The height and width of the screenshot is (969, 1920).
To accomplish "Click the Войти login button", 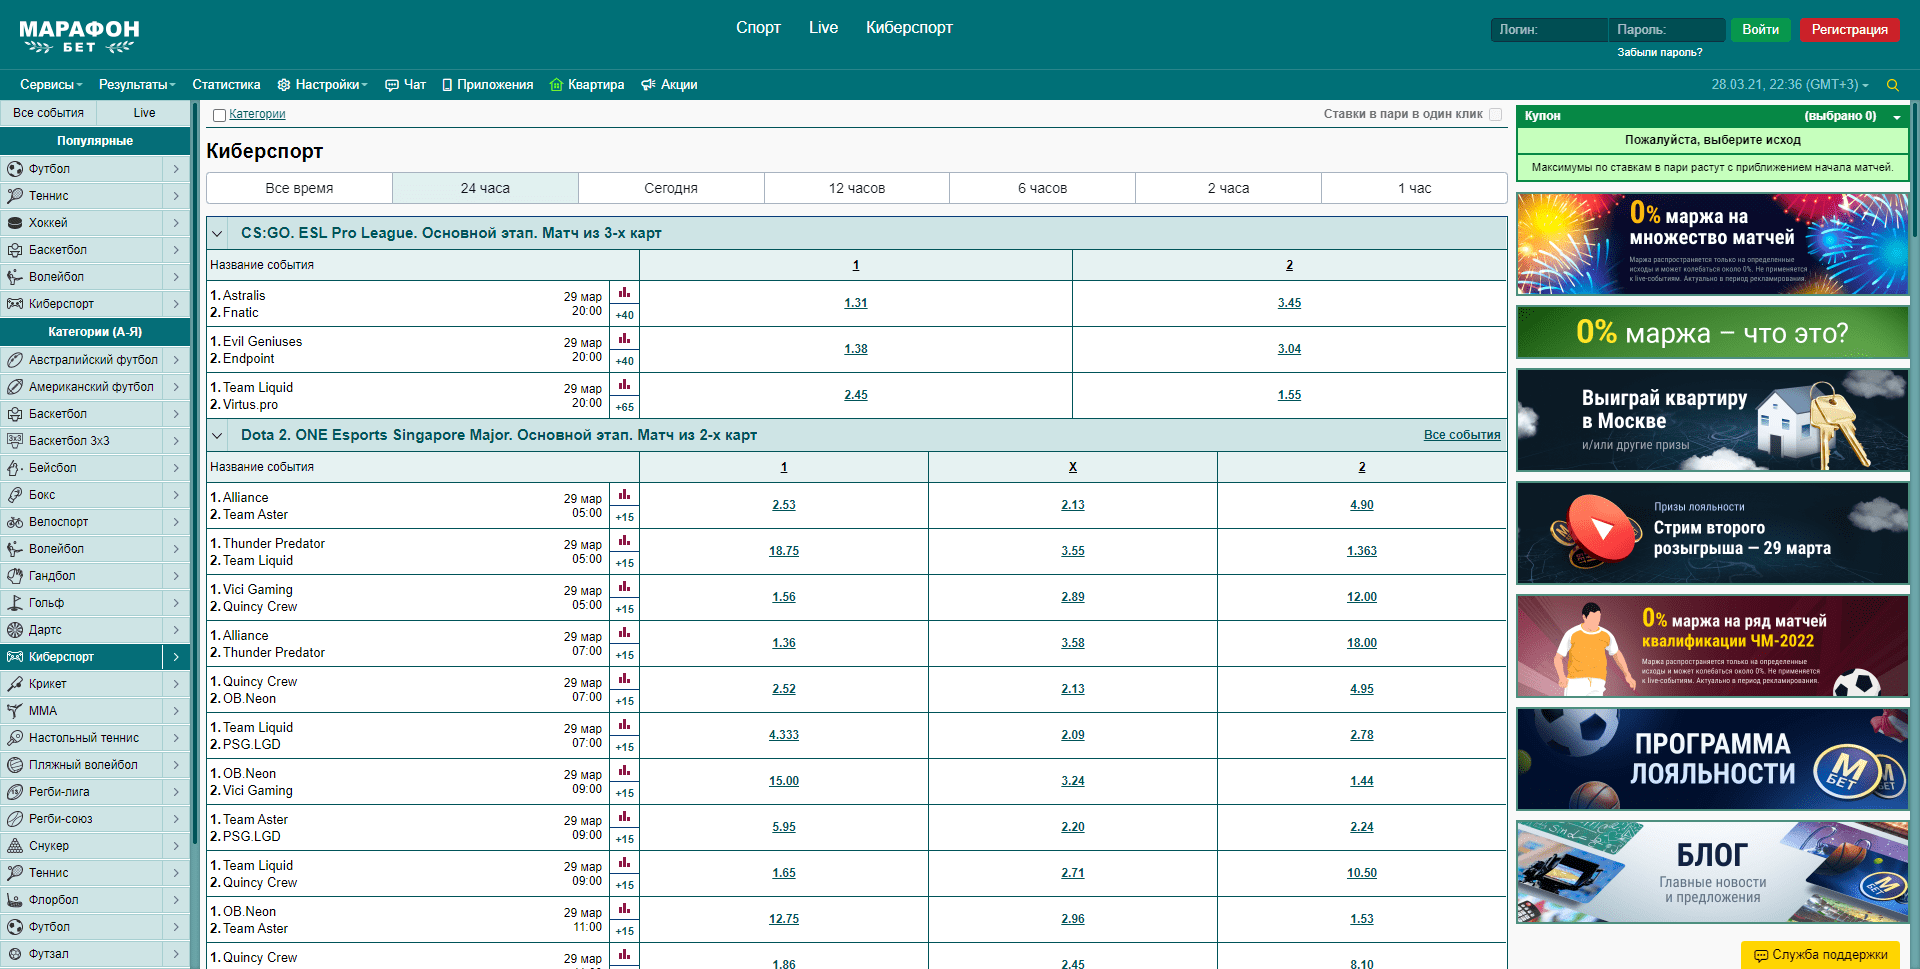I will point(1760,30).
